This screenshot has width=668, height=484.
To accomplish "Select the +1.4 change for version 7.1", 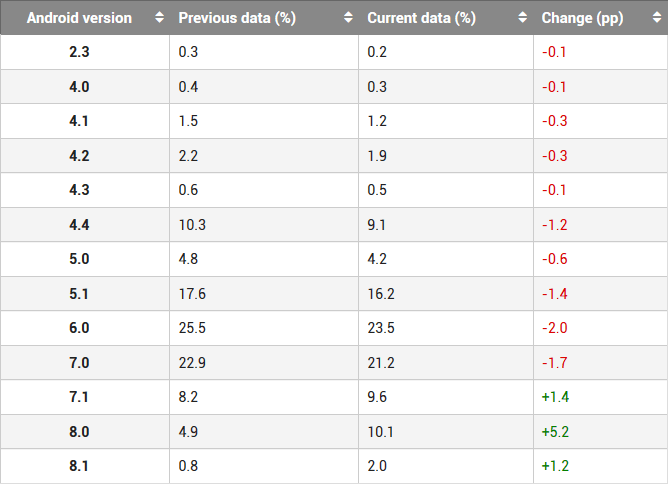I will pyautogui.click(x=555, y=397).
